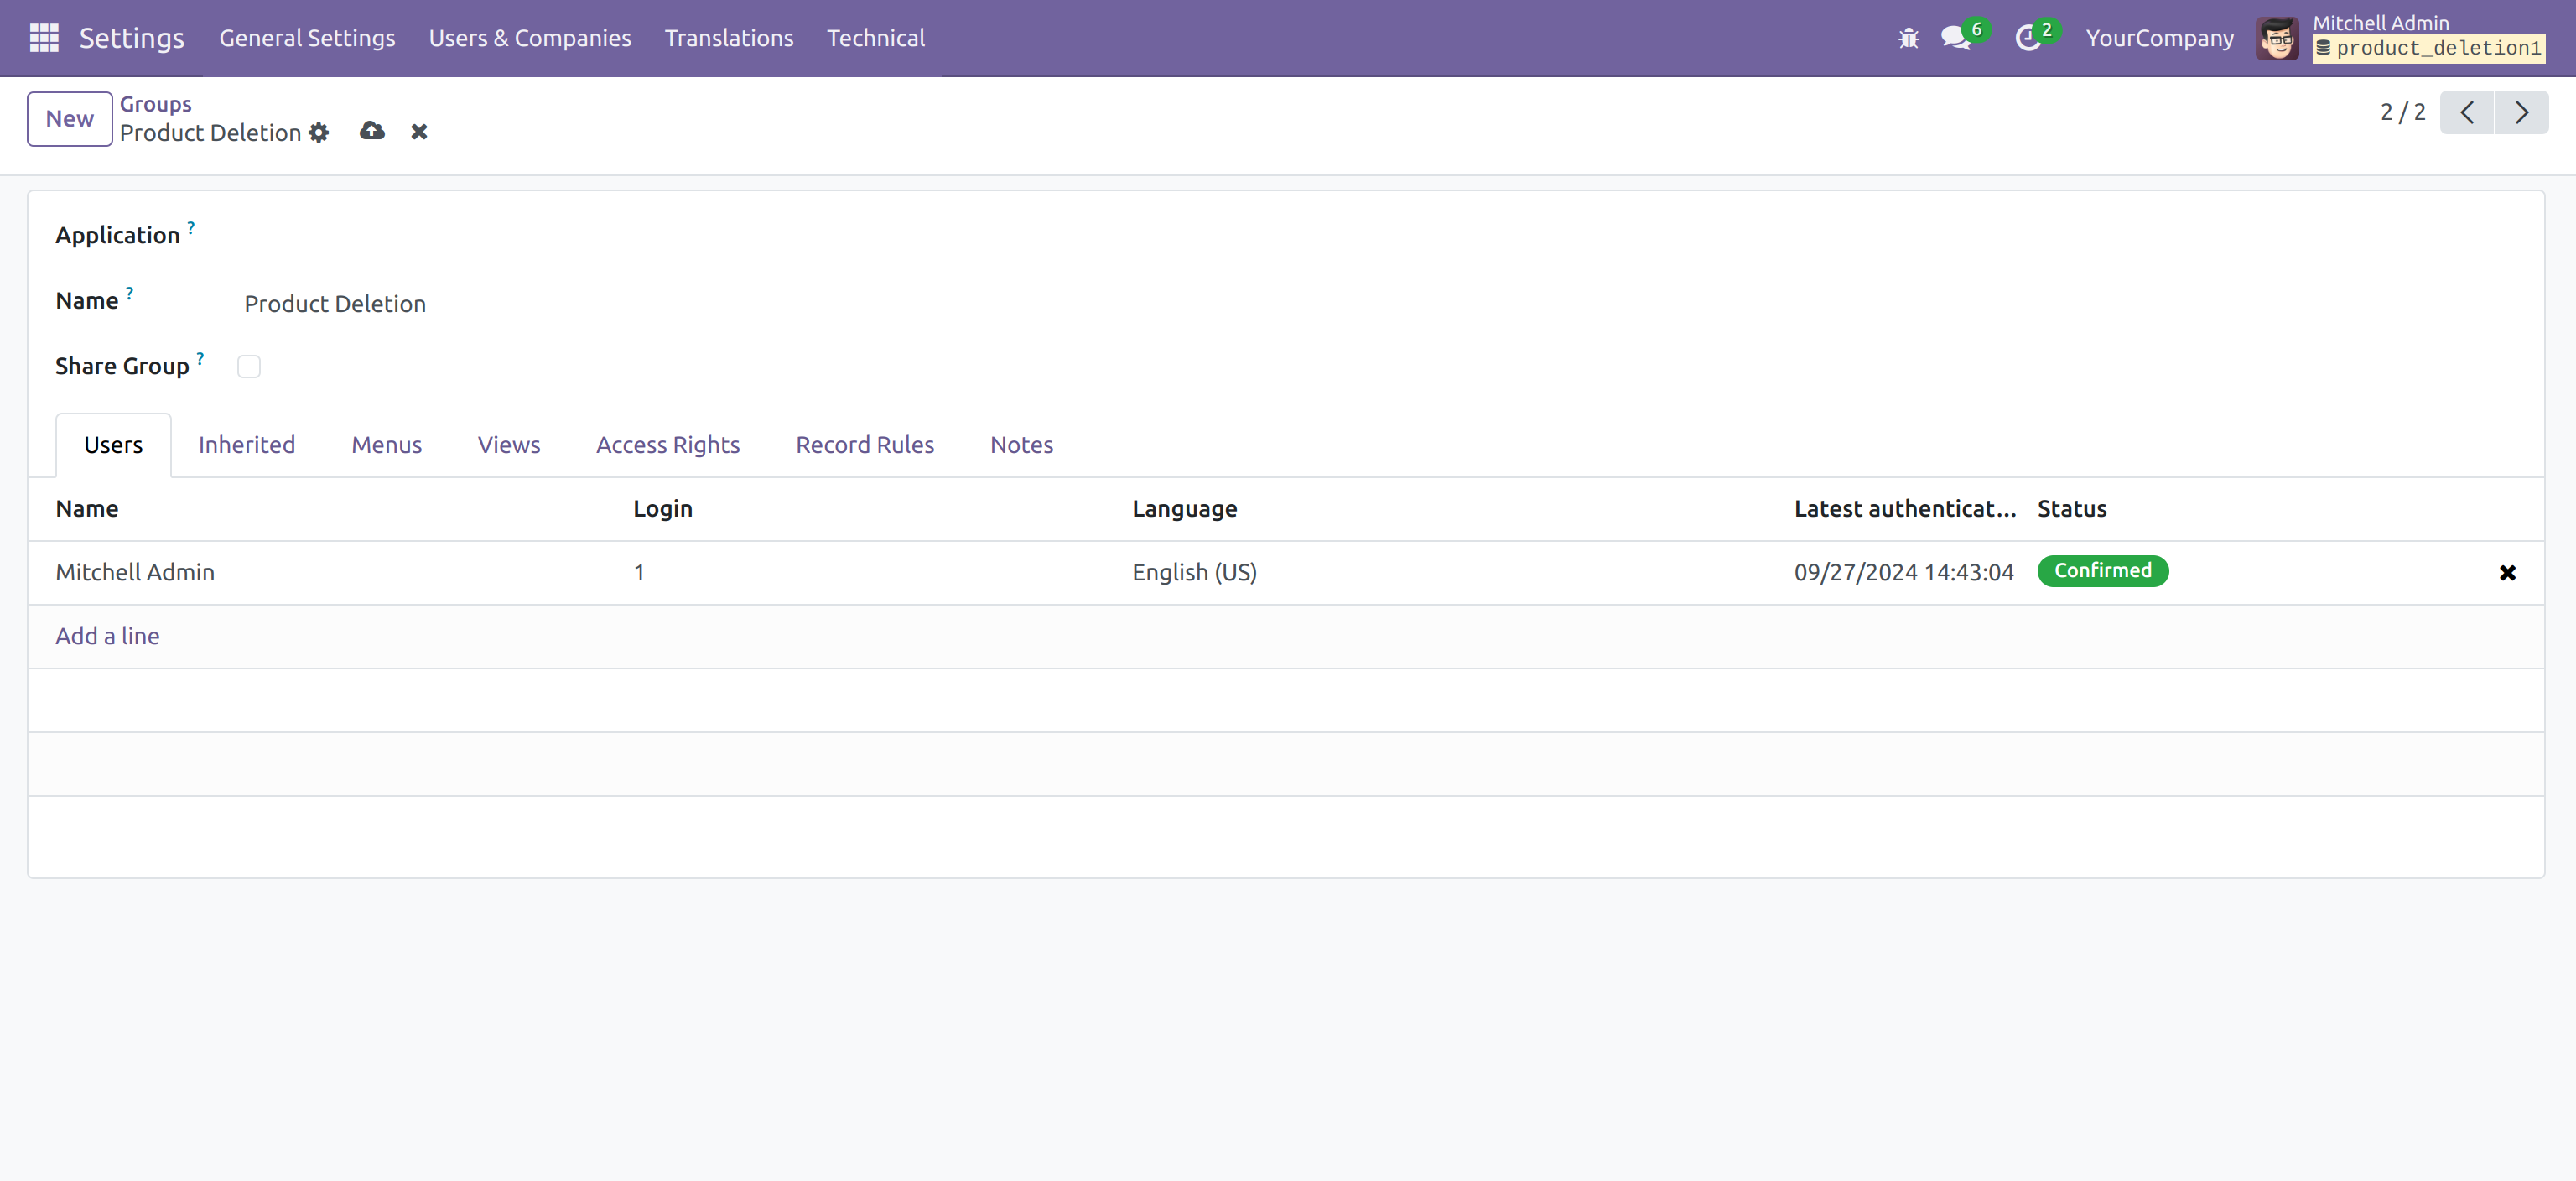Switch to the Access Rights tab
This screenshot has width=2576, height=1181.
pos(667,445)
